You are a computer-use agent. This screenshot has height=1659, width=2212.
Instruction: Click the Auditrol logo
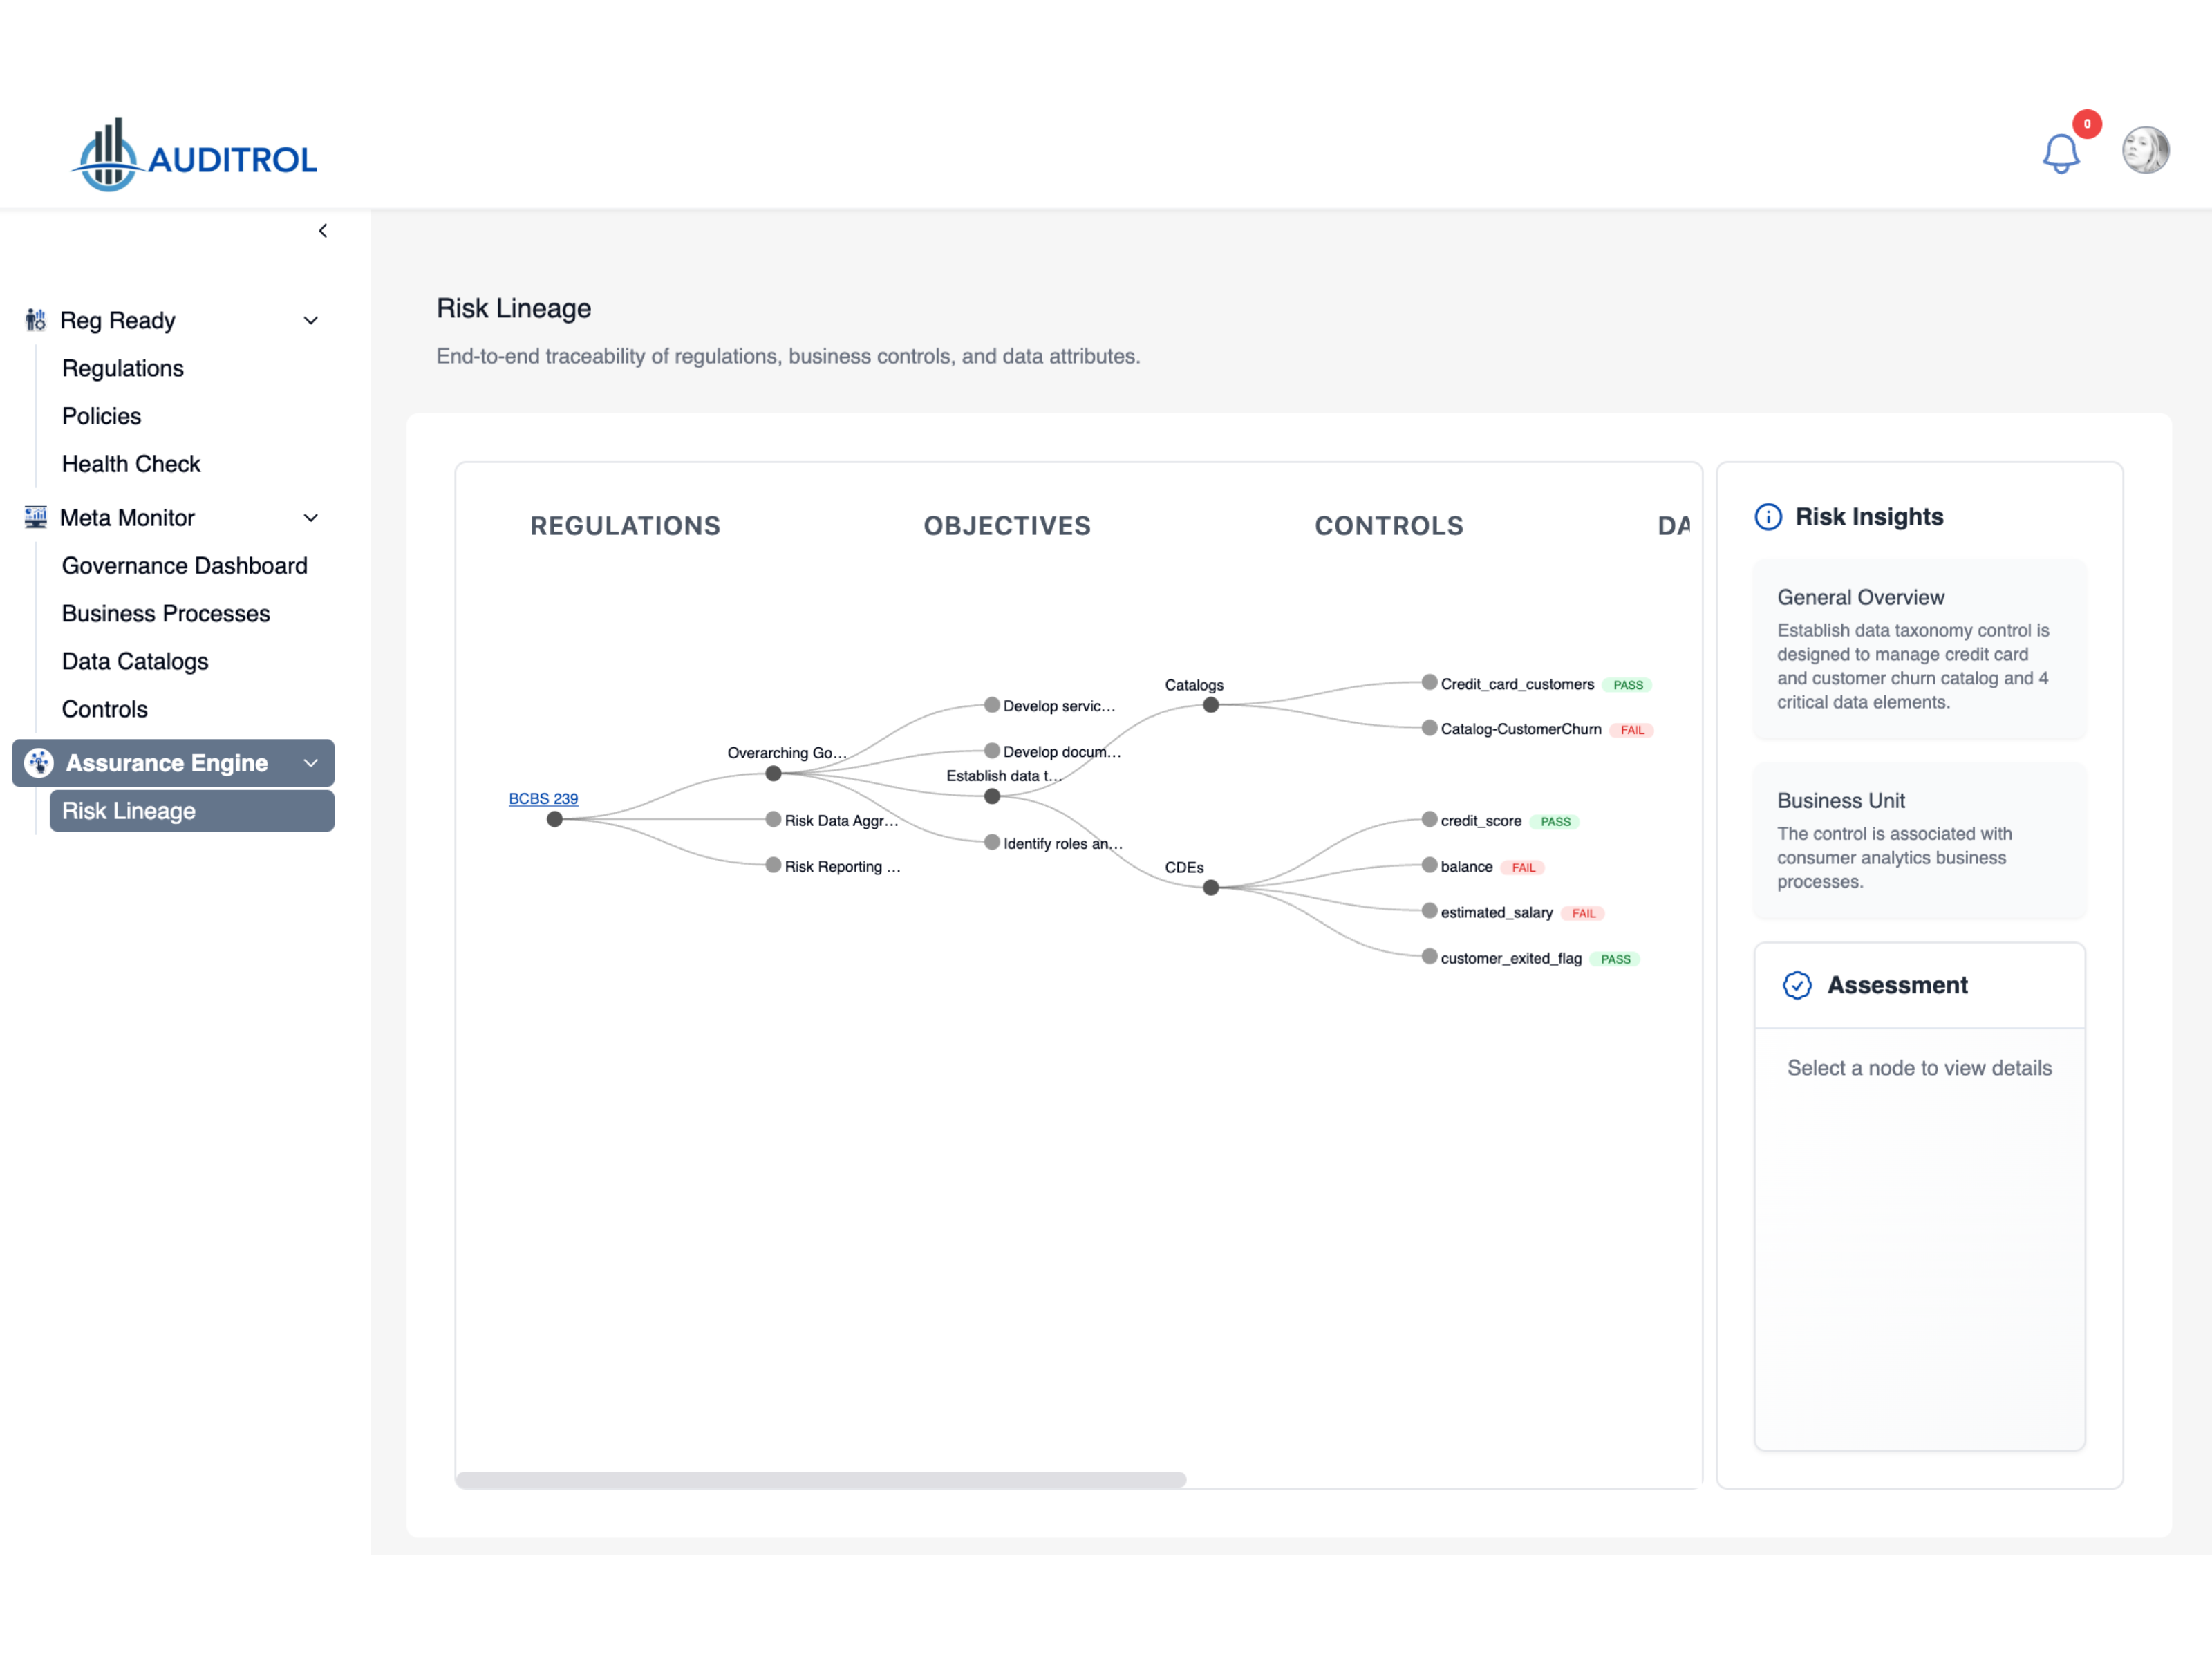point(195,157)
